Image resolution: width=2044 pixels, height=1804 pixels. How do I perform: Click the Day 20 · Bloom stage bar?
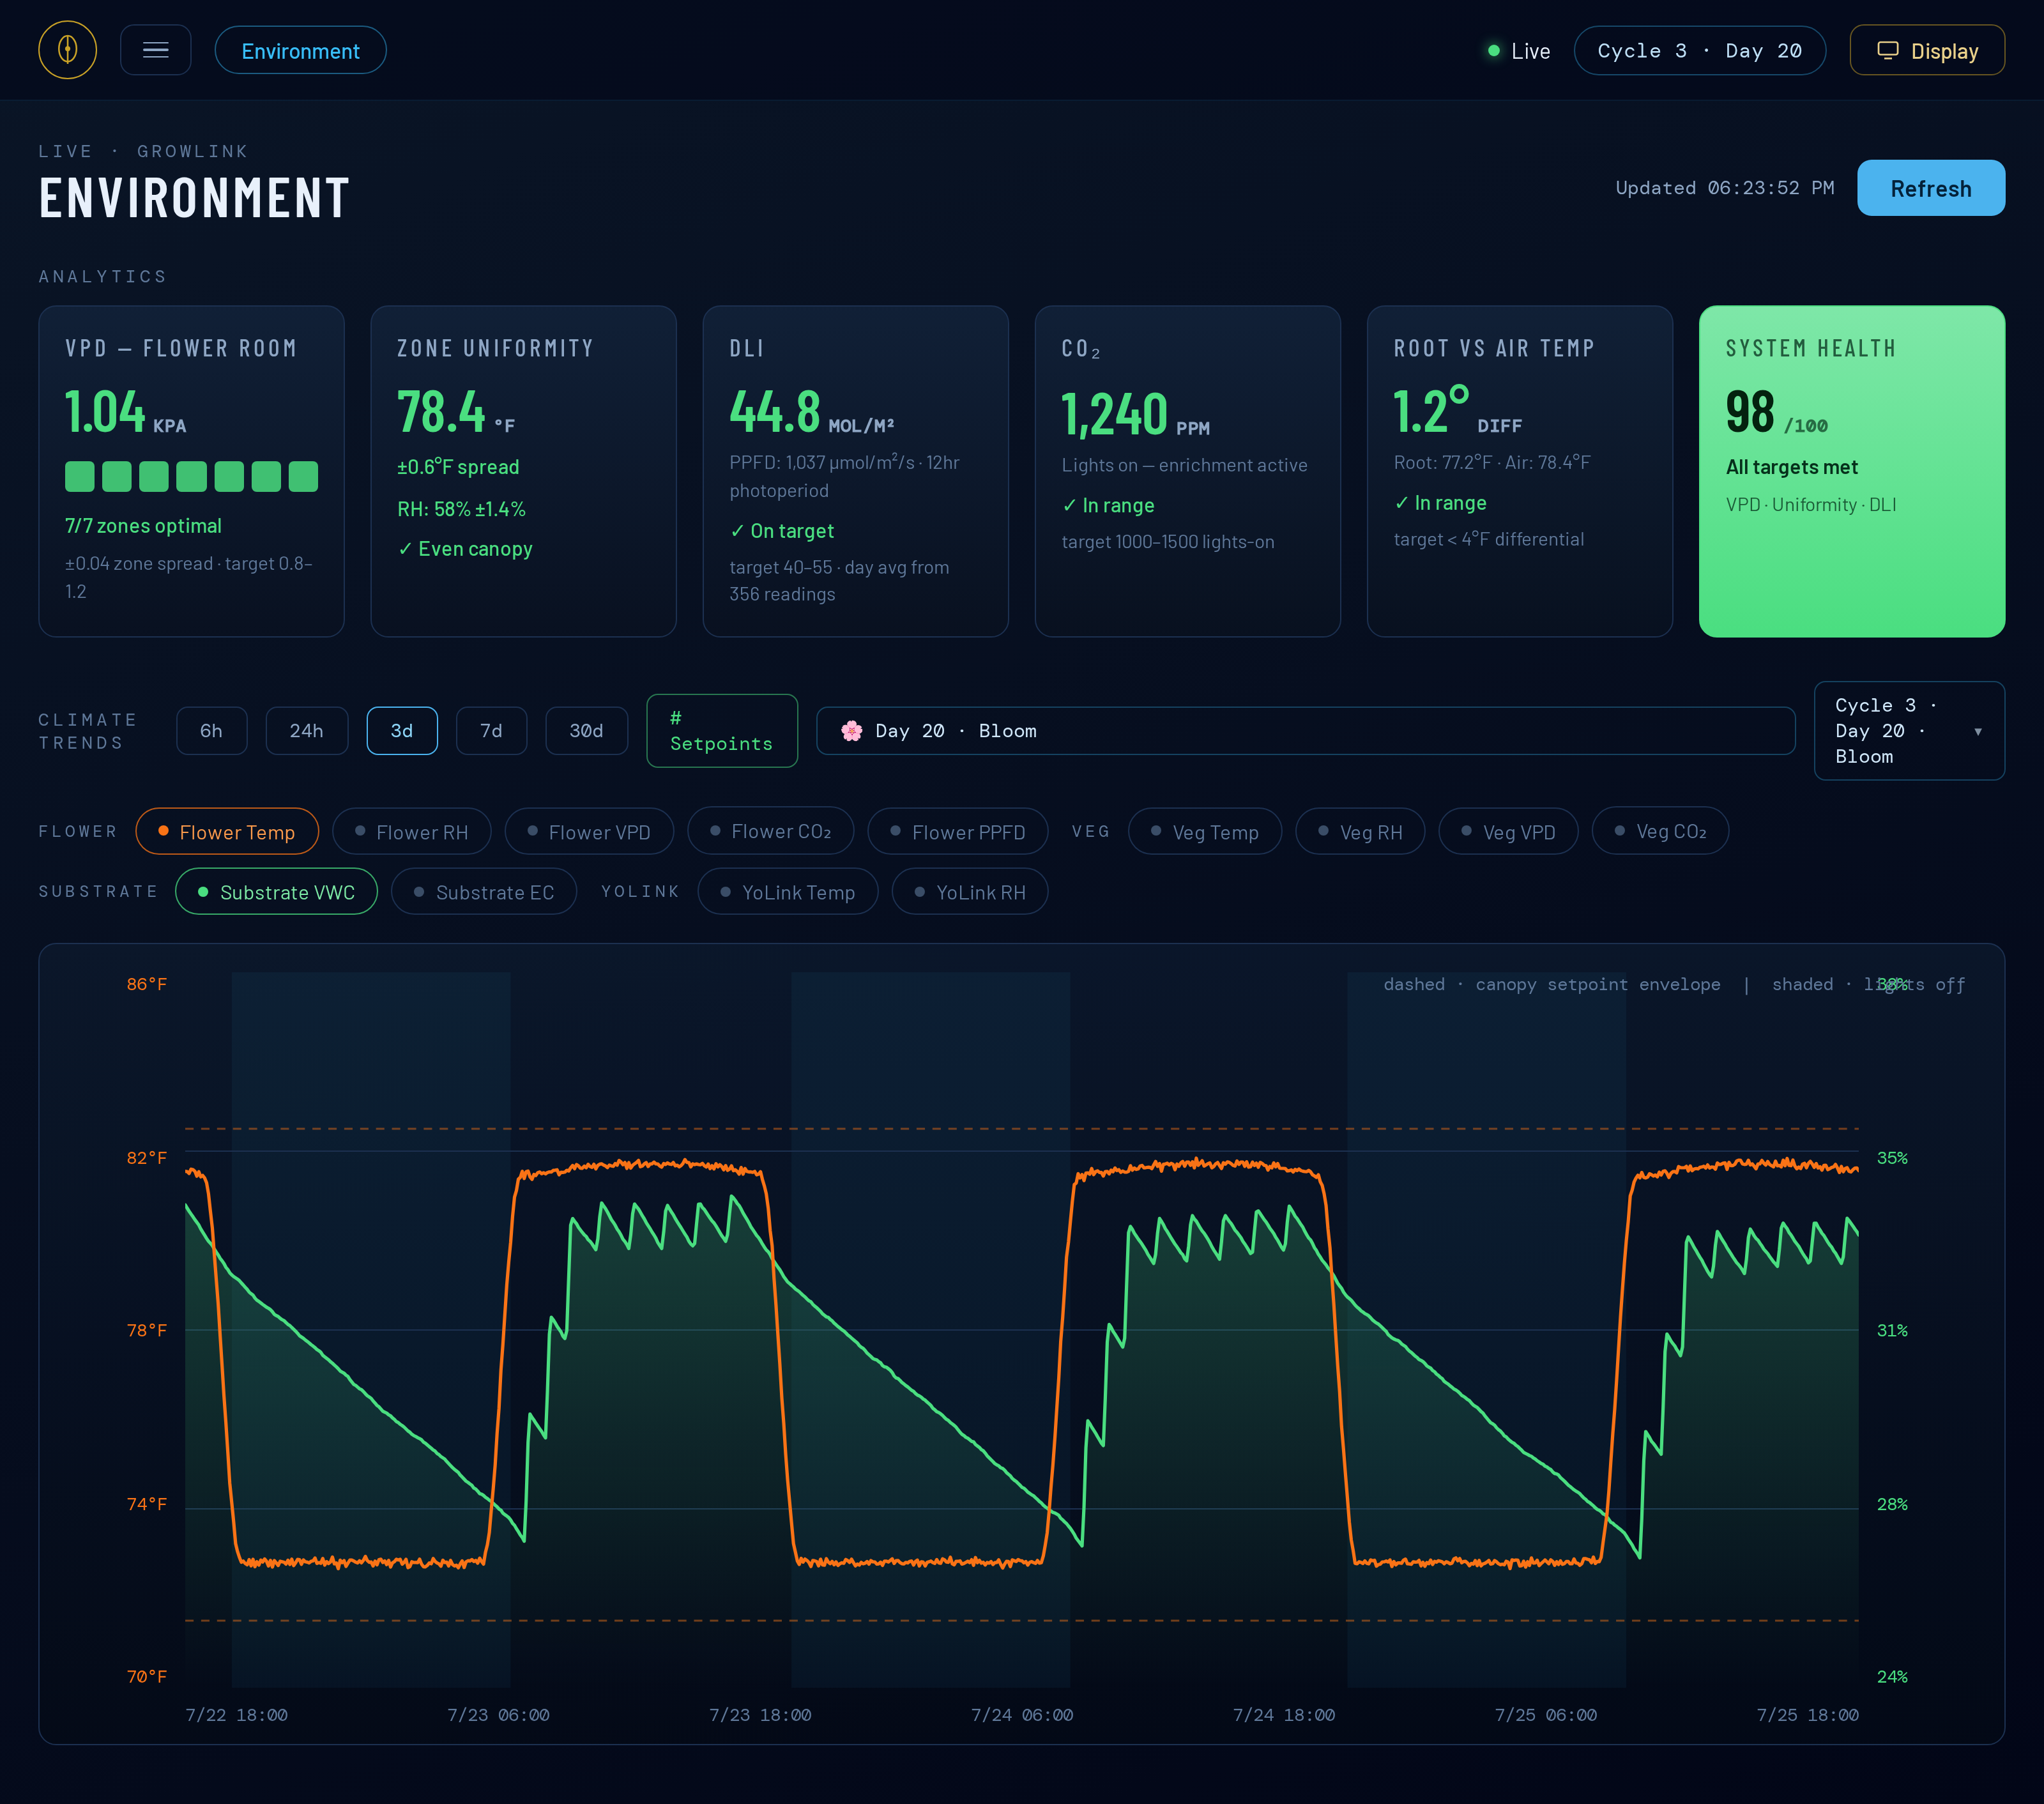coord(1306,731)
